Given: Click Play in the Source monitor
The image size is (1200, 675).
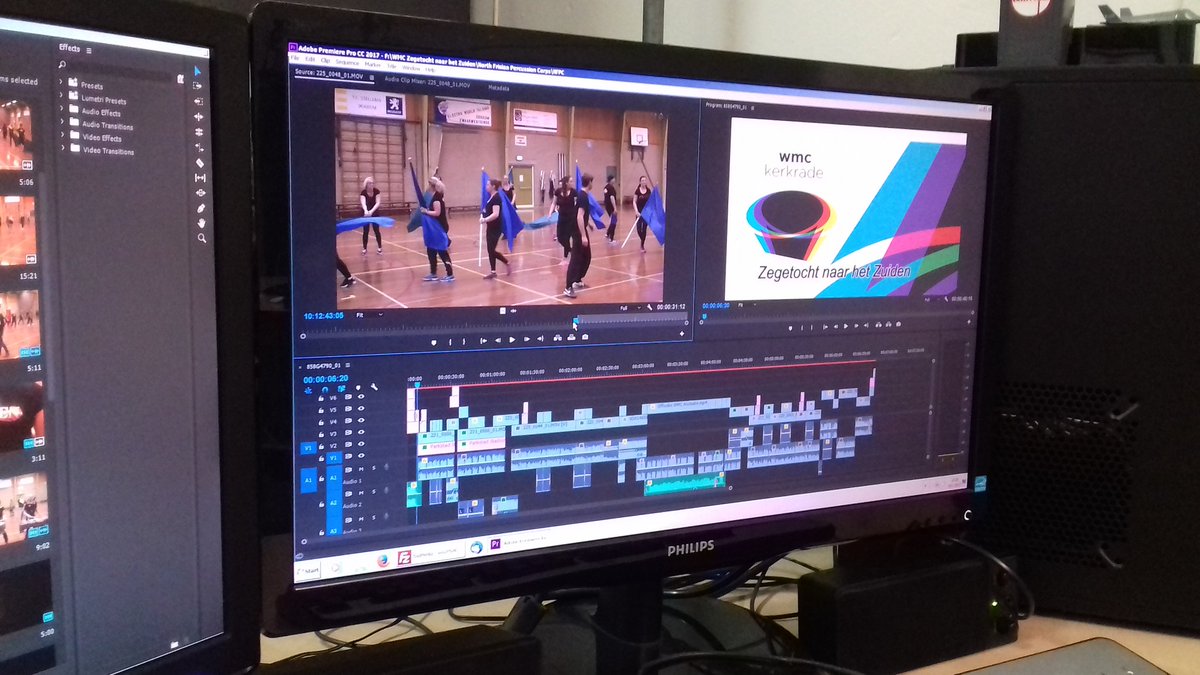Looking at the screenshot, I should tap(512, 340).
